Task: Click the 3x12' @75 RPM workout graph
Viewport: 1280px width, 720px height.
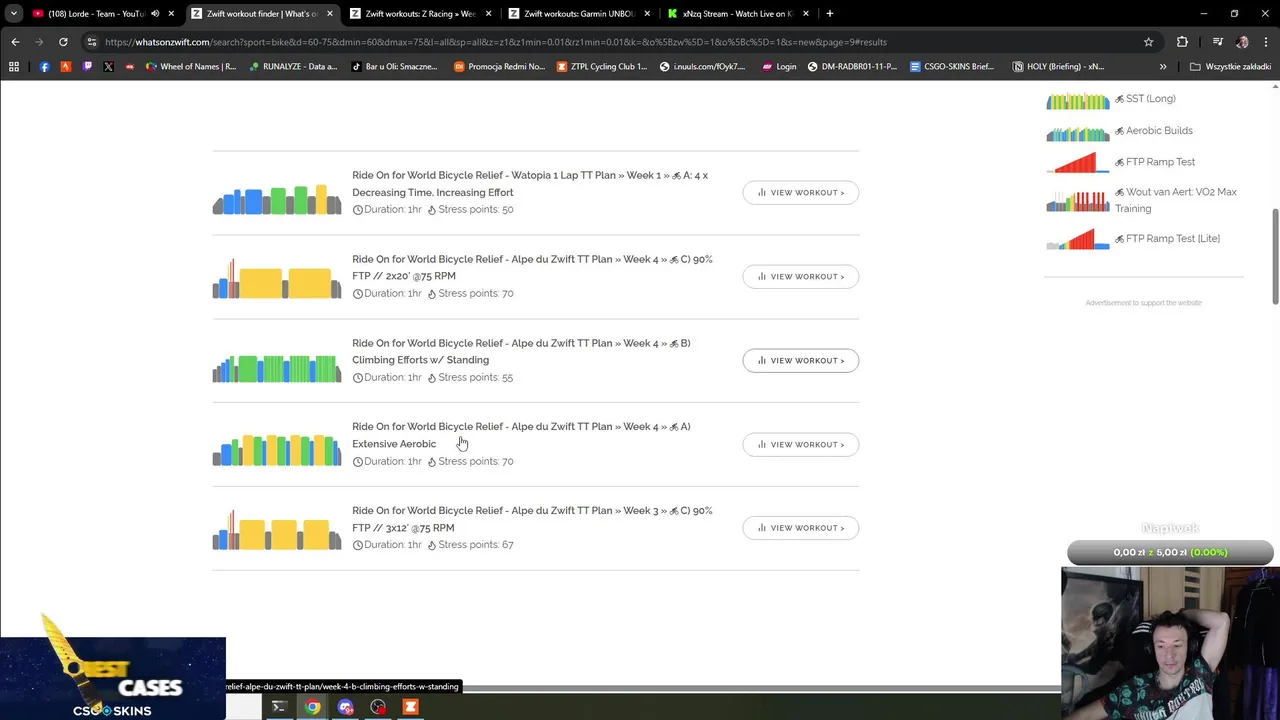Action: point(277,531)
